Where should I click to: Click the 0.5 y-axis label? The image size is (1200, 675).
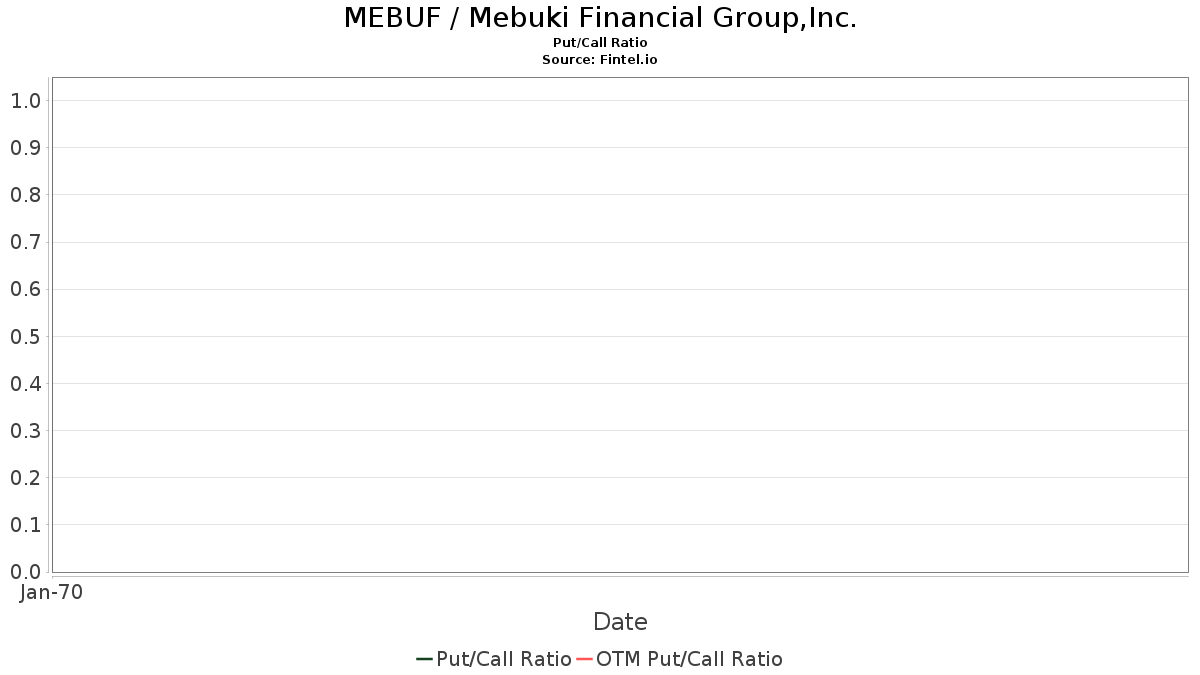point(25,336)
